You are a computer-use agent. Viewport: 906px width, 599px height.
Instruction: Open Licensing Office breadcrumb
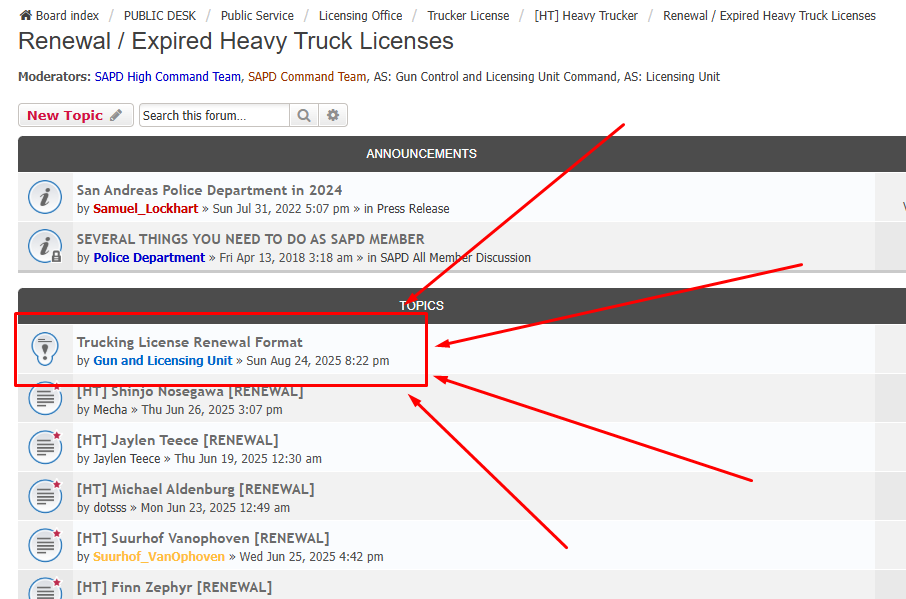click(361, 16)
